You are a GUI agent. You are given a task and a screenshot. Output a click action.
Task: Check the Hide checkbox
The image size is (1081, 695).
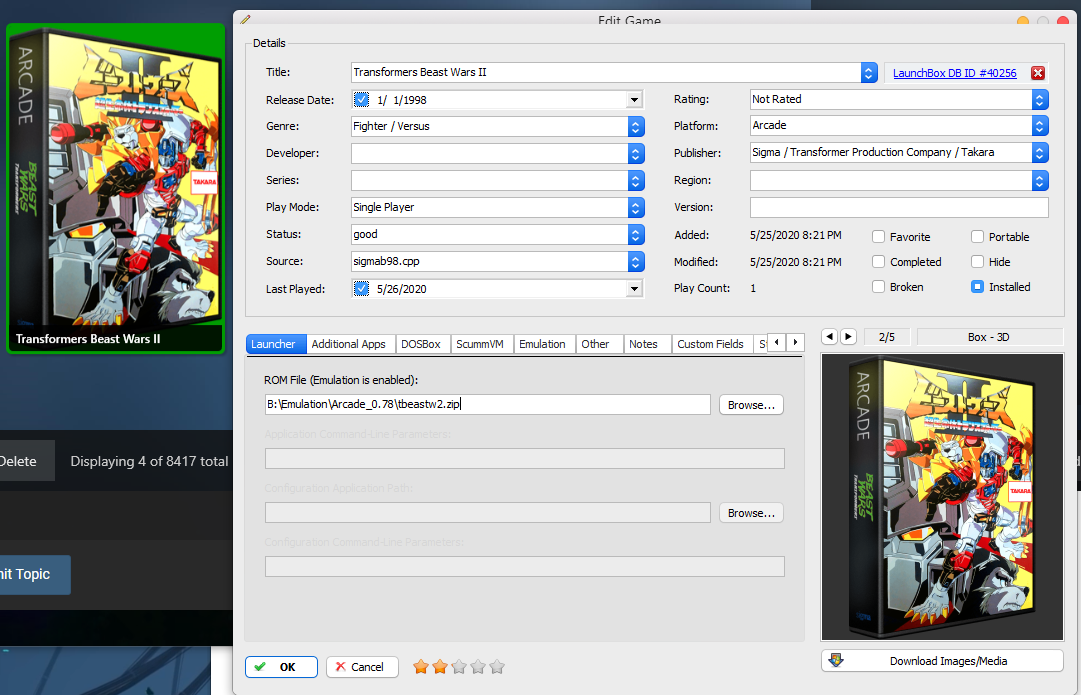pyautogui.click(x=977, y=261)
